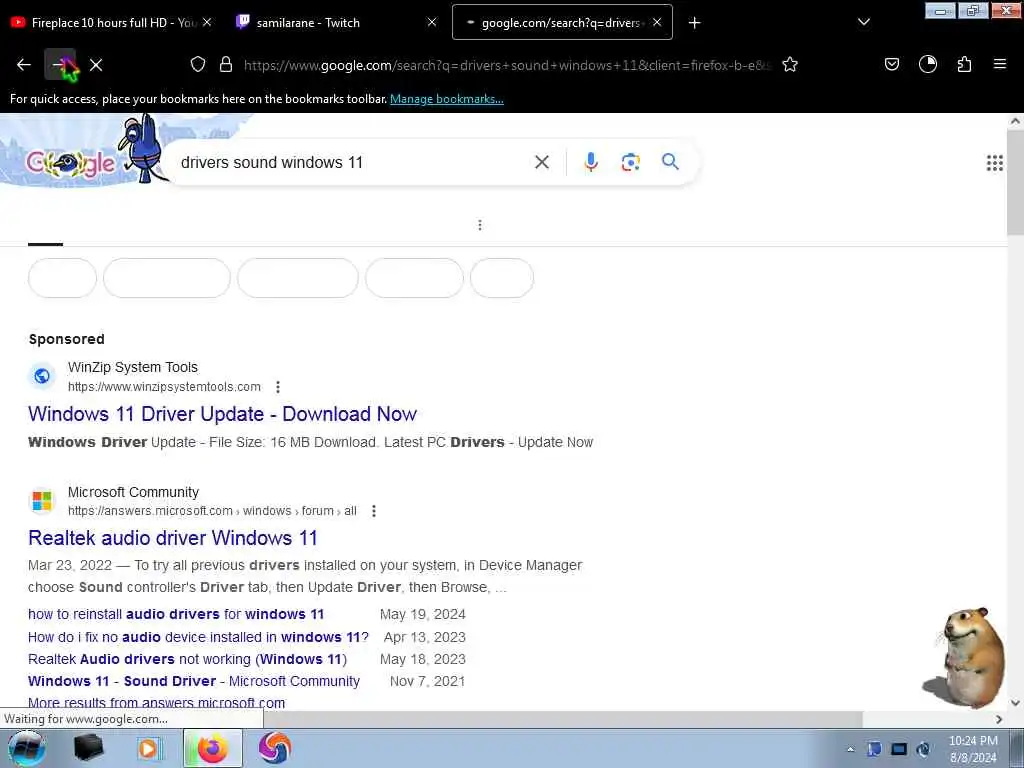Screen dimensions: 1024x768
Task: Open the black box taskbar application
Action: coord(88,748)
